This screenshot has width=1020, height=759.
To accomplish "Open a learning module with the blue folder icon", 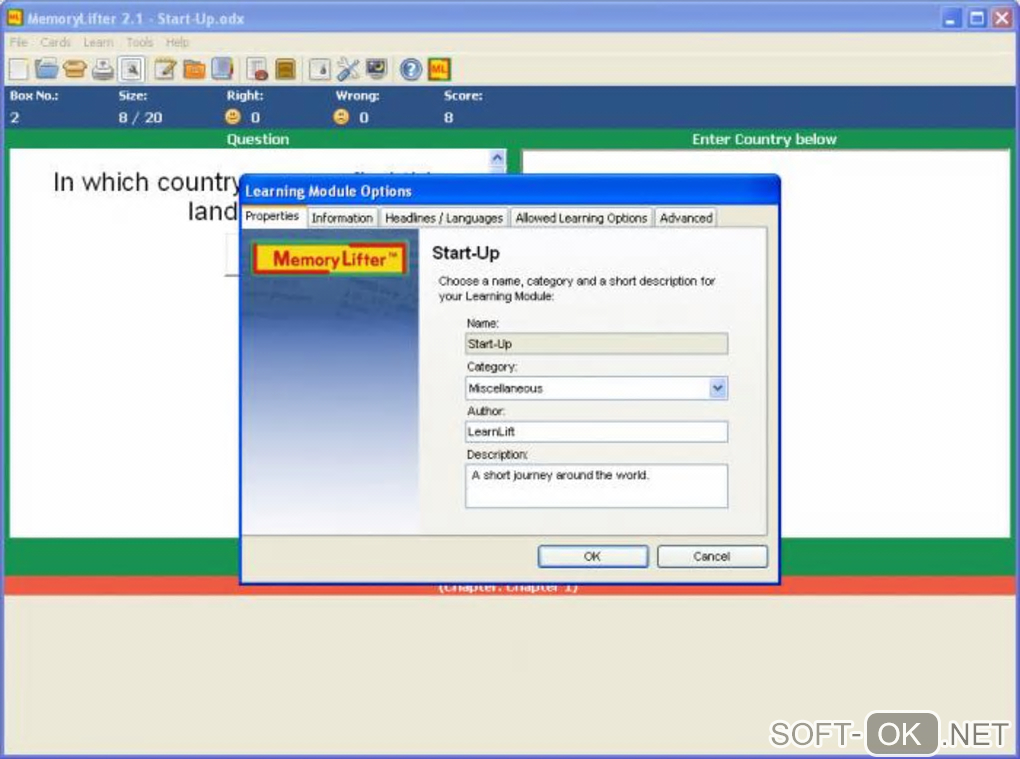I will click(47, 68).
